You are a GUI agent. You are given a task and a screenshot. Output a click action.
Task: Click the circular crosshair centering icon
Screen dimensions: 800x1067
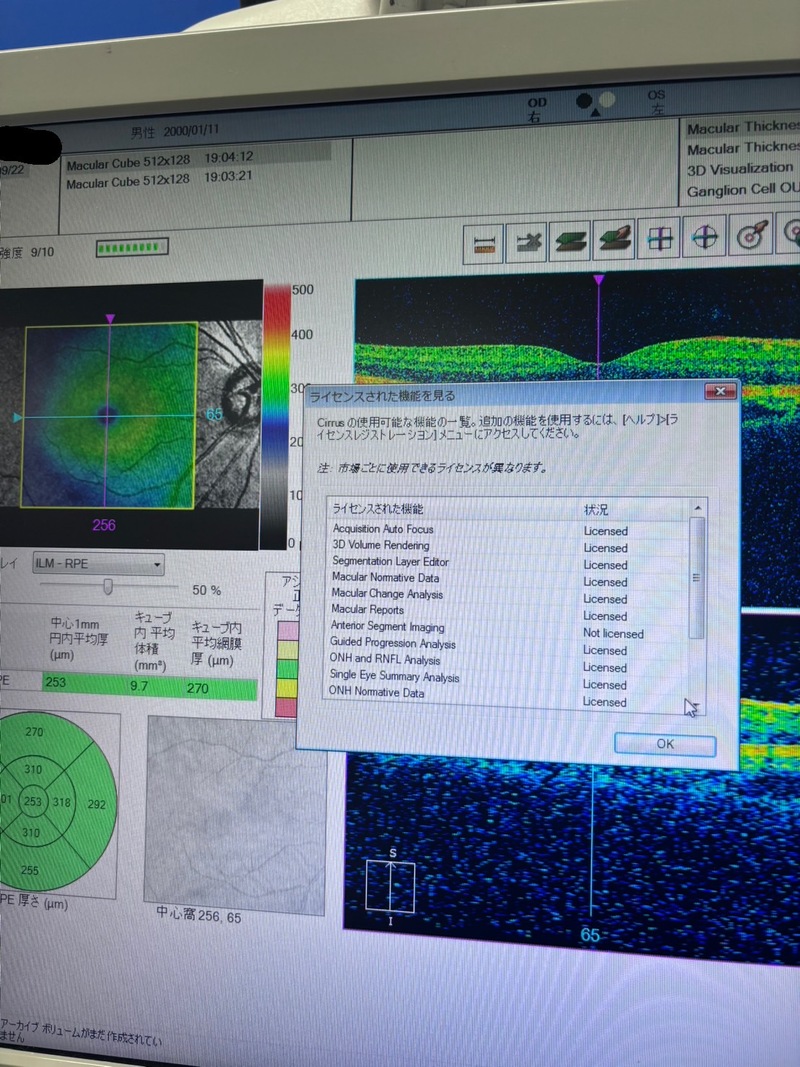pyautogui.click(x=706, y=236)
